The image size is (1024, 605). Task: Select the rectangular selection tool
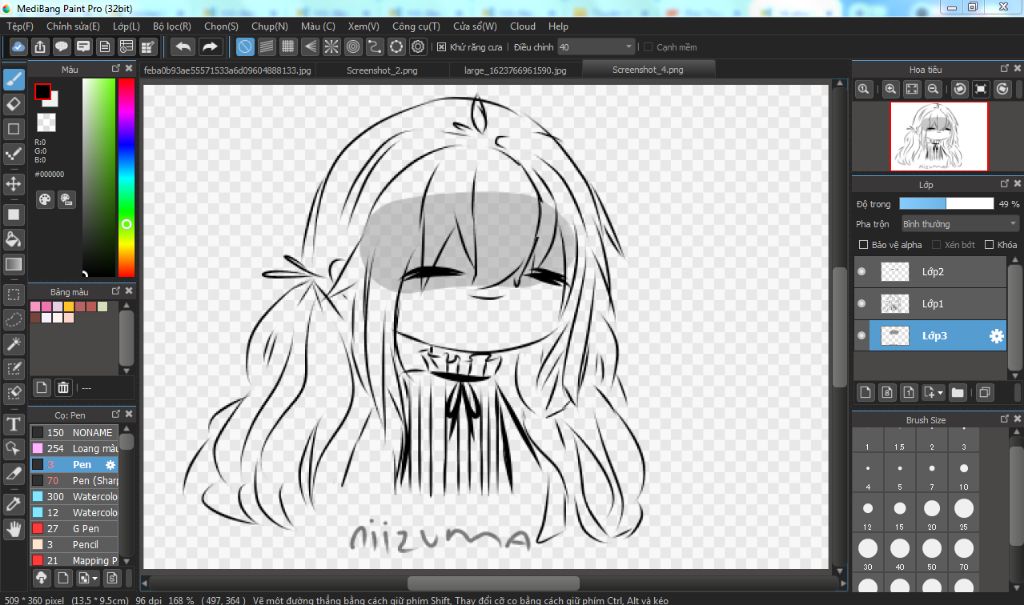click(x=14, y=295)
